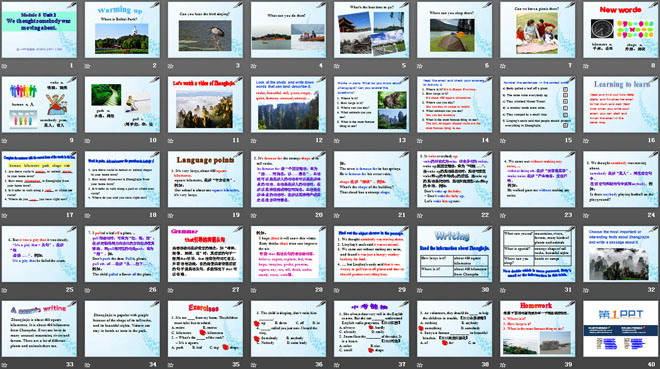Click the slide number 21 label

(402, 215)
